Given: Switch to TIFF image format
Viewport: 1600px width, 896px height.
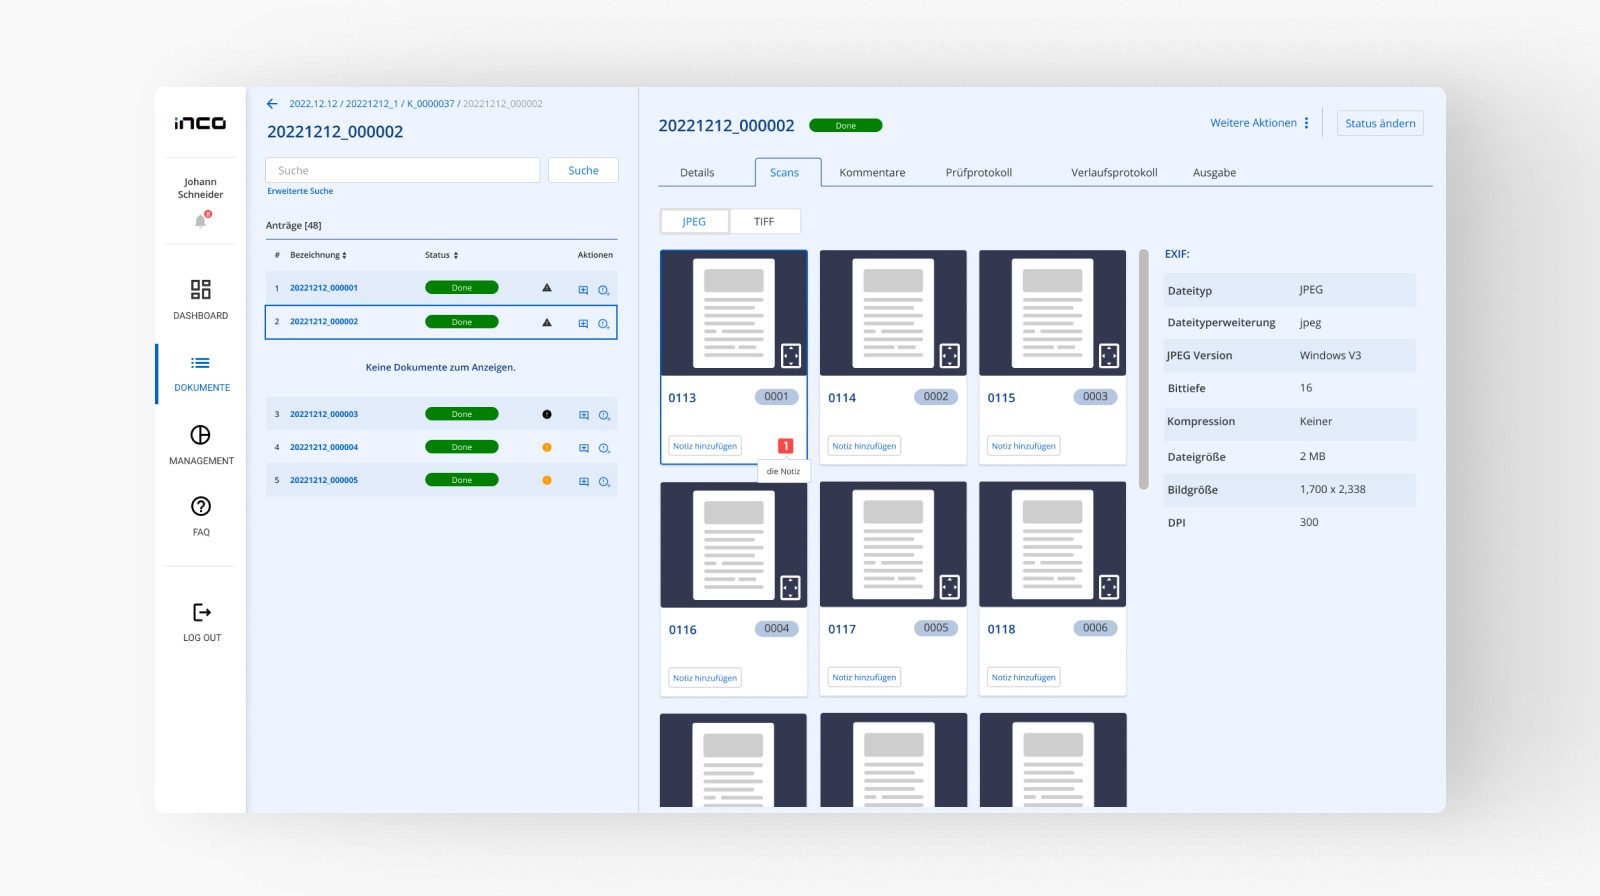Looking at the screenshot, I should (764, 221).
